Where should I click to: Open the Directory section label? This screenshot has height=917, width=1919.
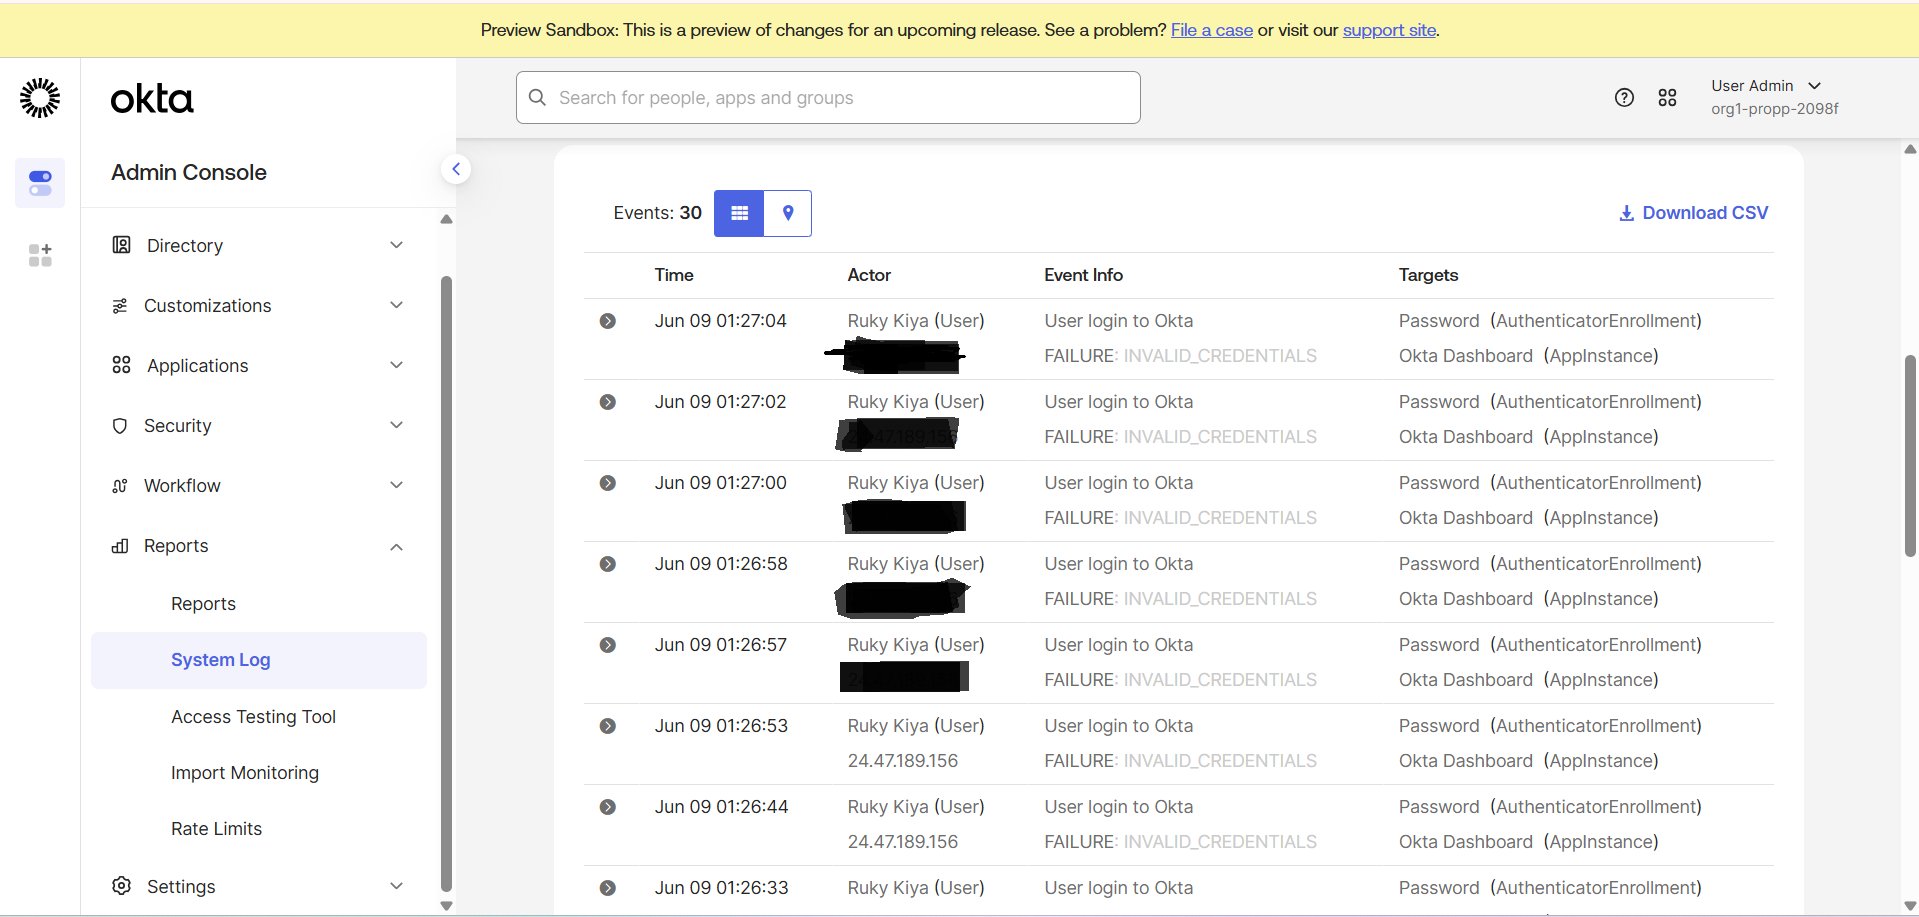[x=185, y=246]
